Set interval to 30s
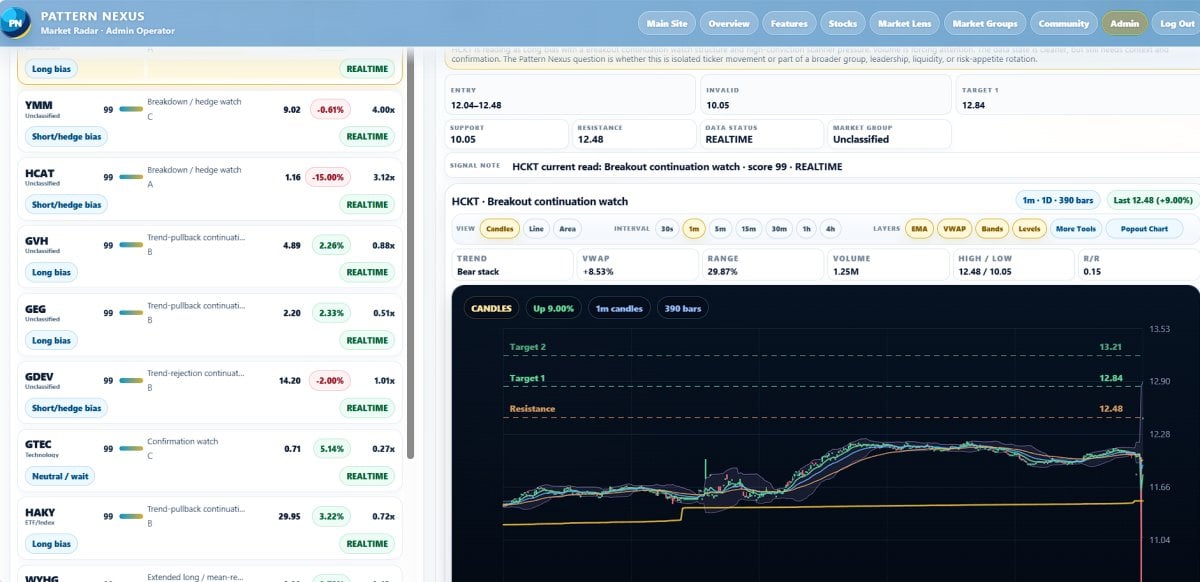The width and height of the screenshot is (1200, 582). click(667, 229)
